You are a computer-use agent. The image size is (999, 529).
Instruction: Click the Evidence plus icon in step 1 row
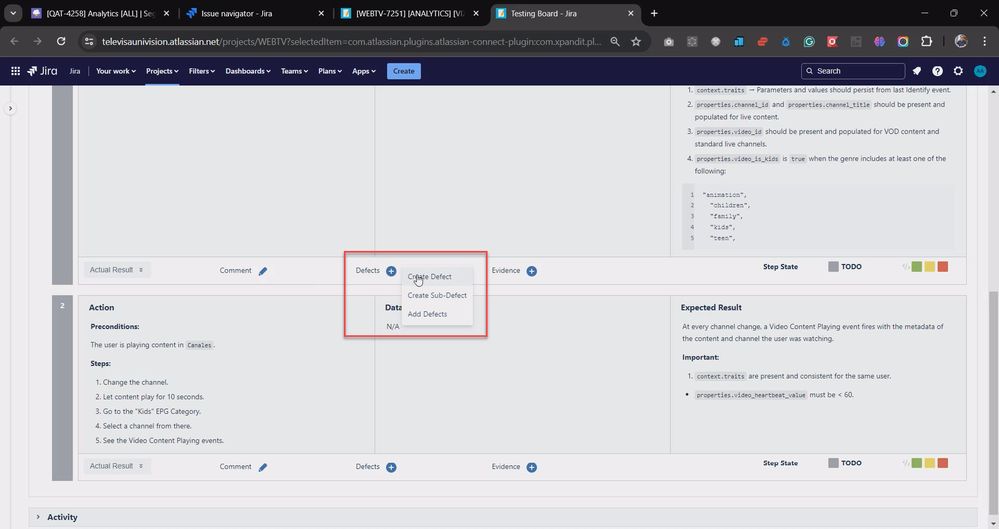point(531,271)
